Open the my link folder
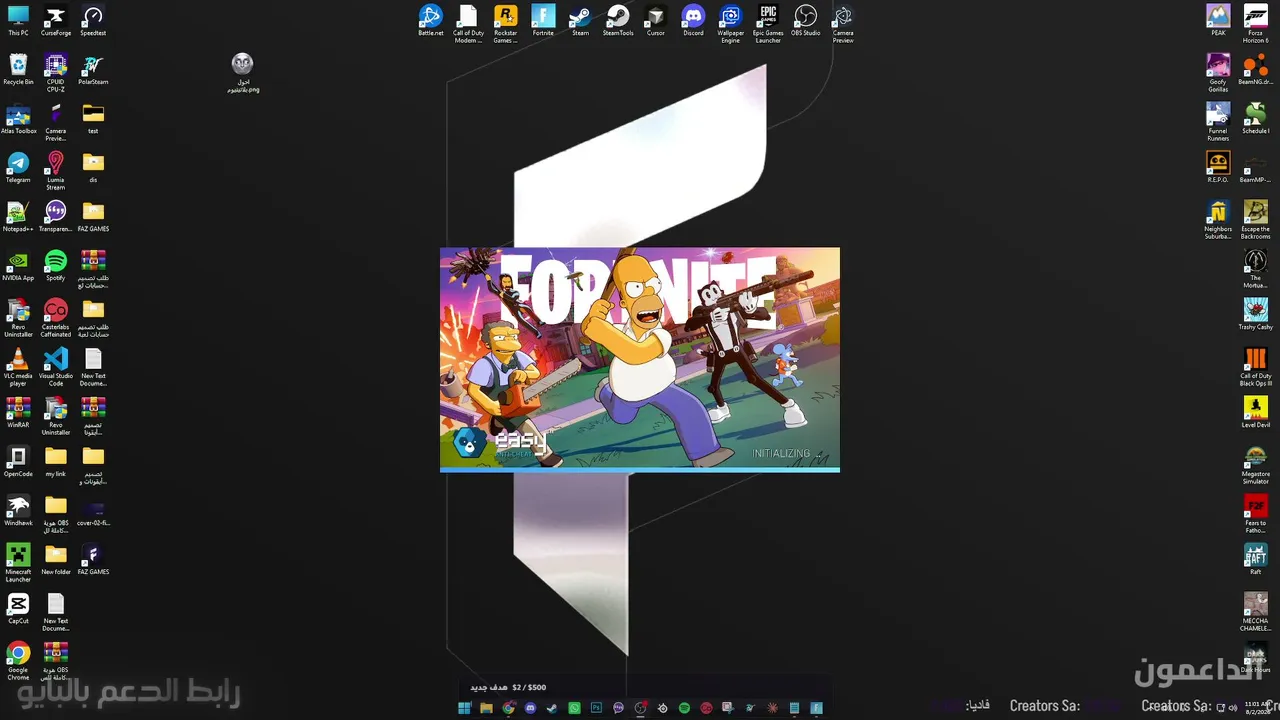The width and height of the screenshot is (1280, 720). [56, 462]
